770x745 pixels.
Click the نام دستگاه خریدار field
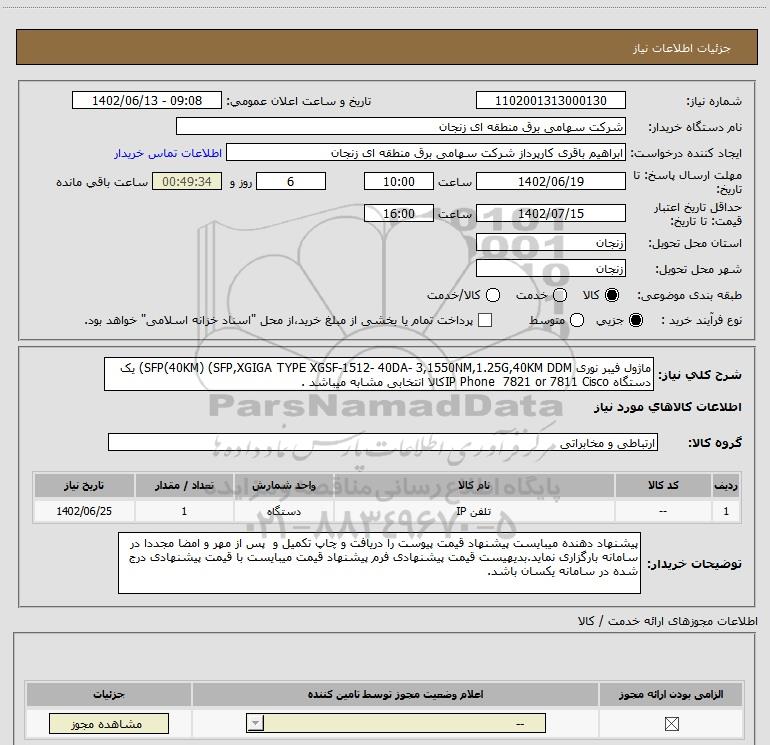pyautogui.click(x=401, y=127)
